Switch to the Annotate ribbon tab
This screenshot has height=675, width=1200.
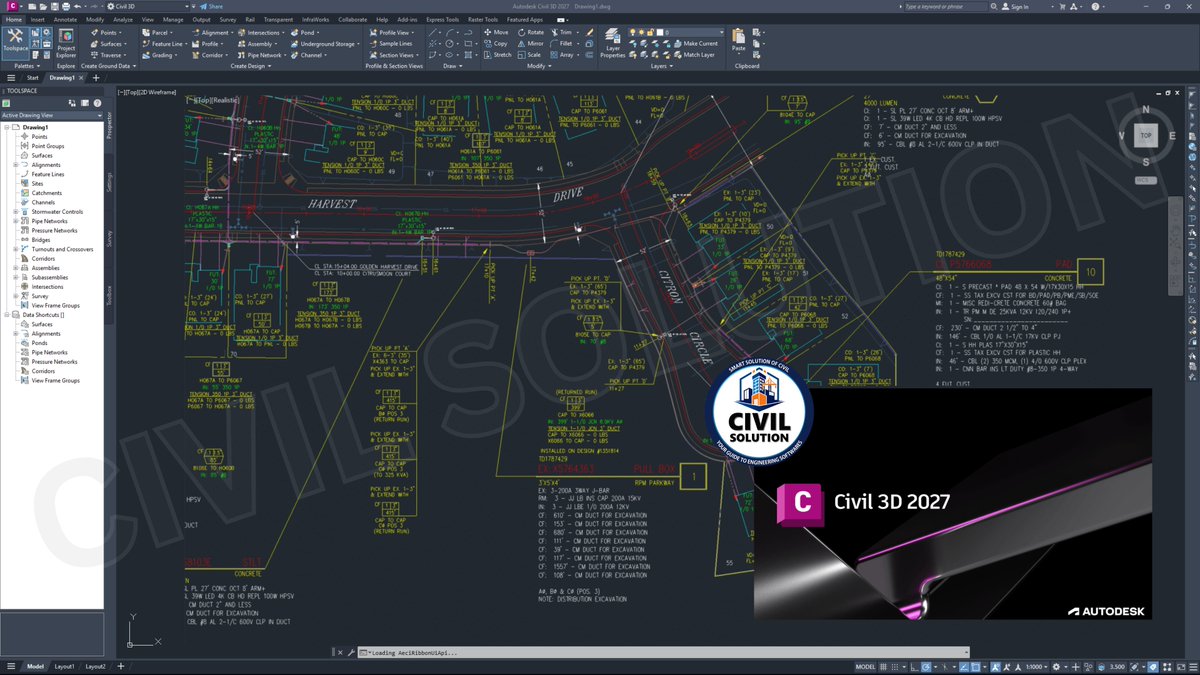pyautogui.click(x=65, y=19)
